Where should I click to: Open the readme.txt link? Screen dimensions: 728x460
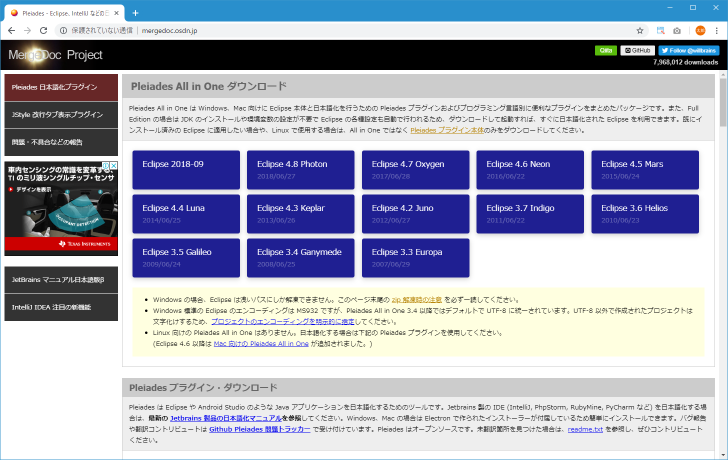pyautogui.click(x=585, y=429)
